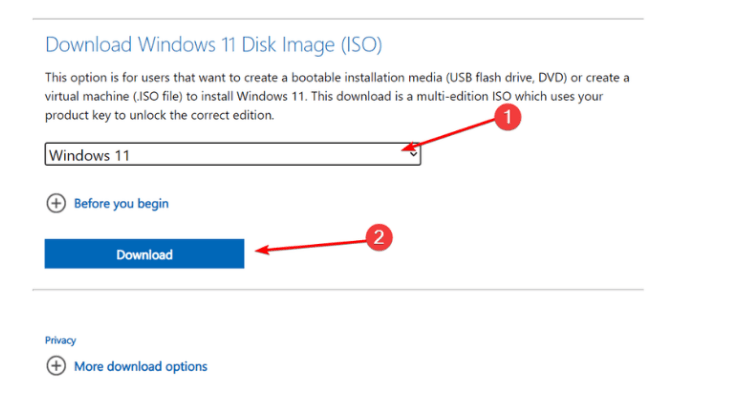Open the Windows 11 edition select box
Screen dimensions: 738x406
pyautogui.click(x=232, y=155)
